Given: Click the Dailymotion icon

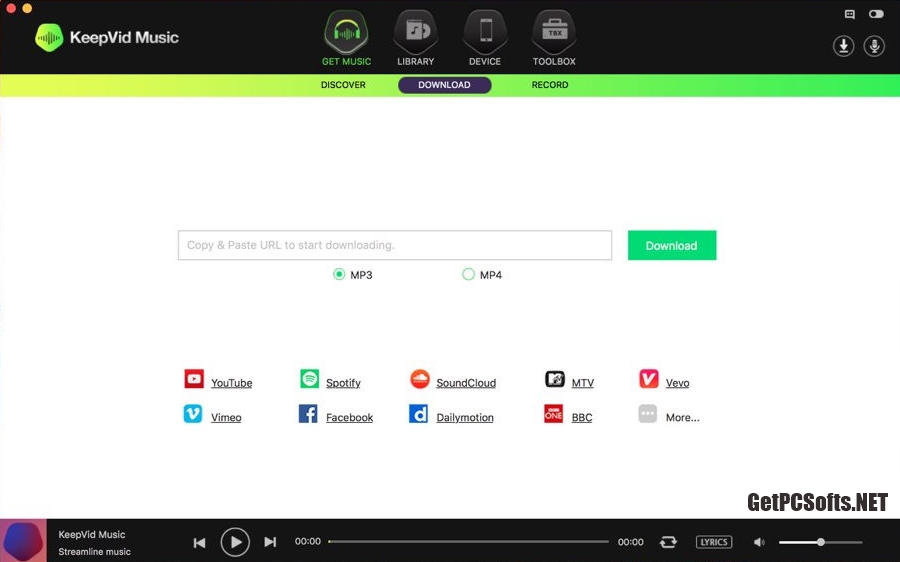Looking at the screenshot, I should (x=418, y=413).
